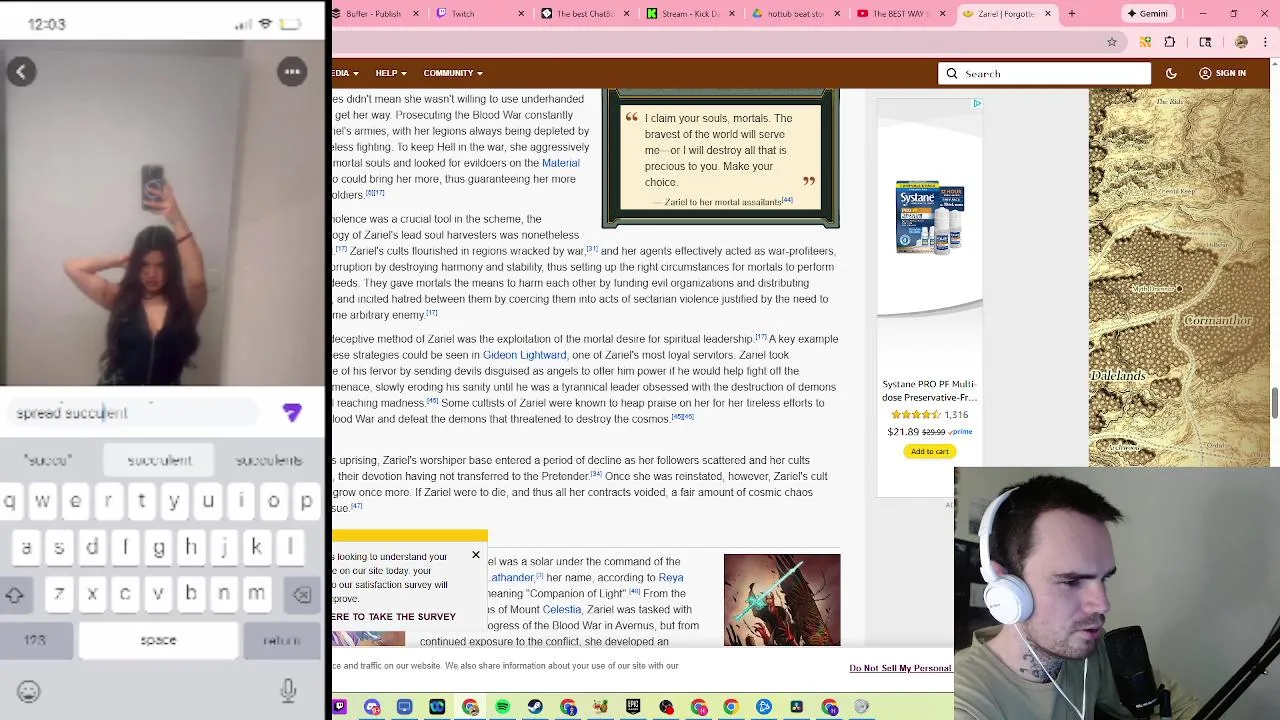Click the Chrome search-tabs icon in the toolbar
The height and width of the screenshot is (720, 1280).
tap(1205, 42)
